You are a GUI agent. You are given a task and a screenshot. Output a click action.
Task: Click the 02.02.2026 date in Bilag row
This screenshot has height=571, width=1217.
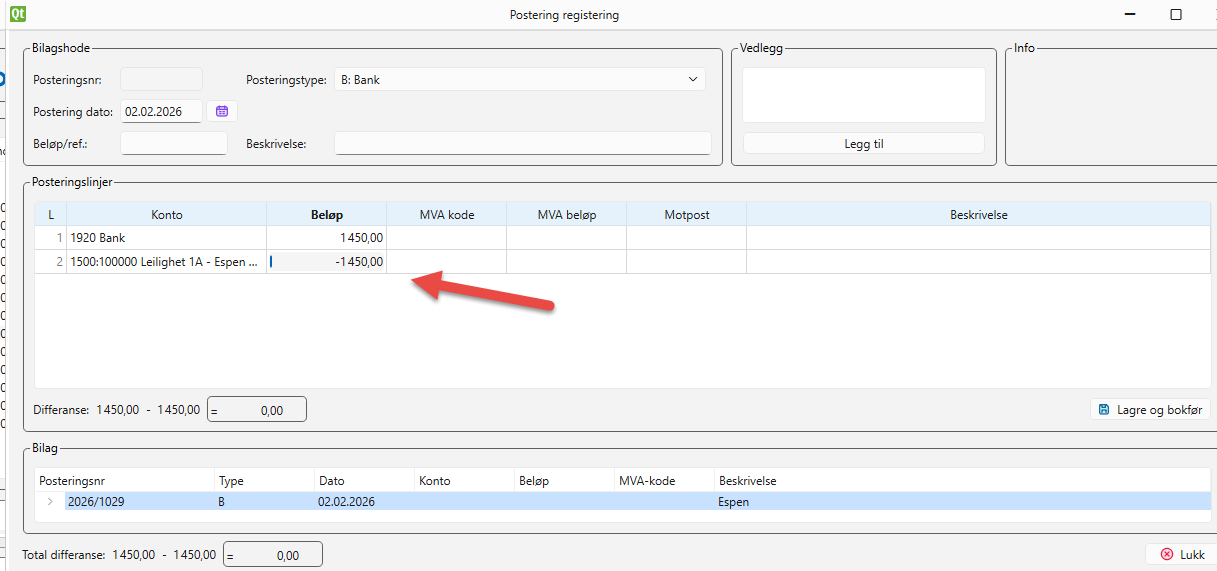[x=346, y=501]
